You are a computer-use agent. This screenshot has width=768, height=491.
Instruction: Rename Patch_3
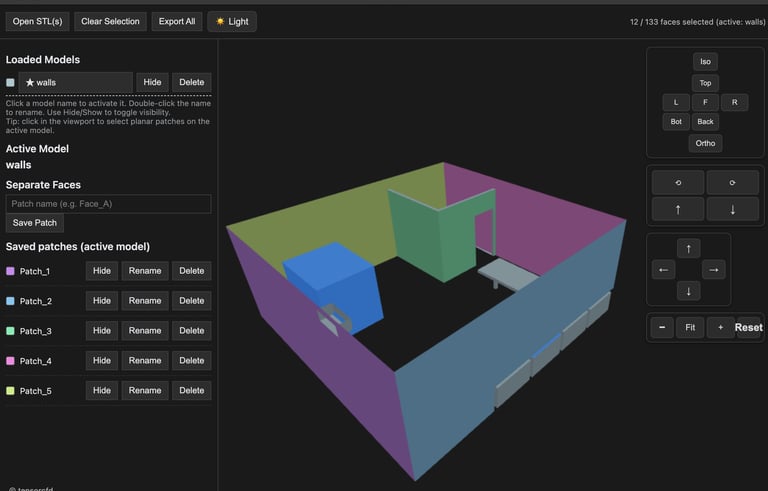pyautogui.click(x=145, y=331)
